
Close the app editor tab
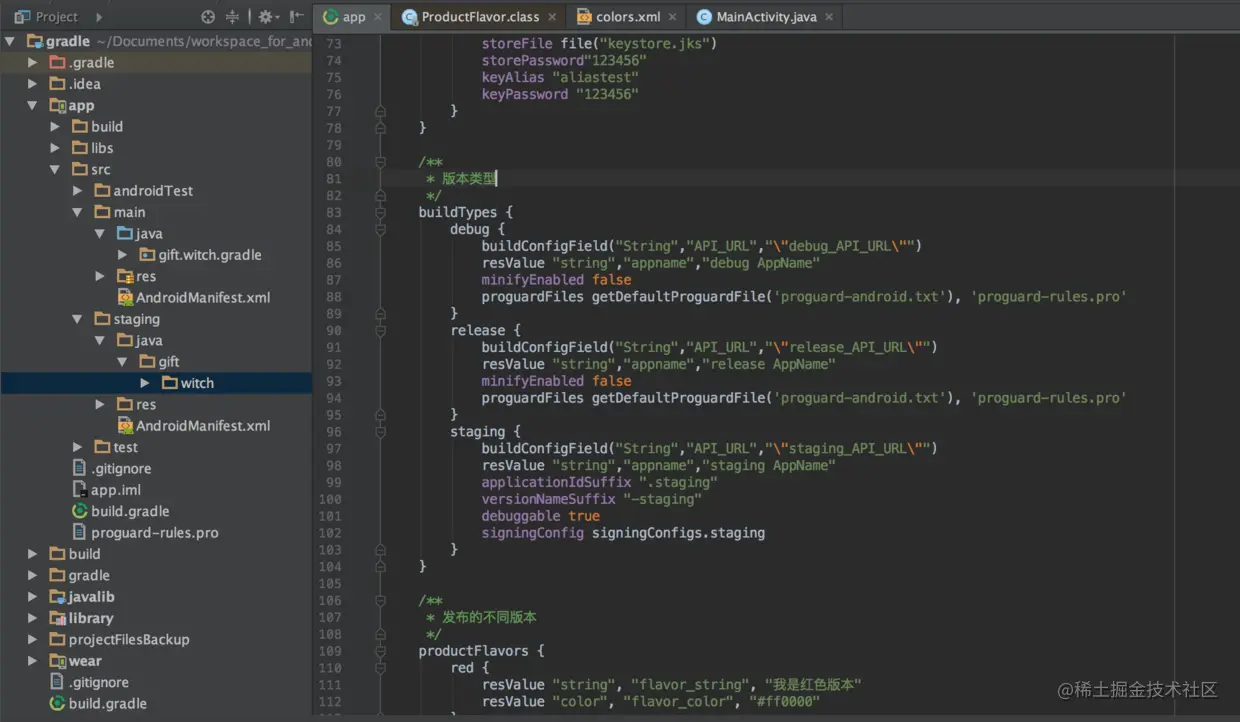coord(377,17)
